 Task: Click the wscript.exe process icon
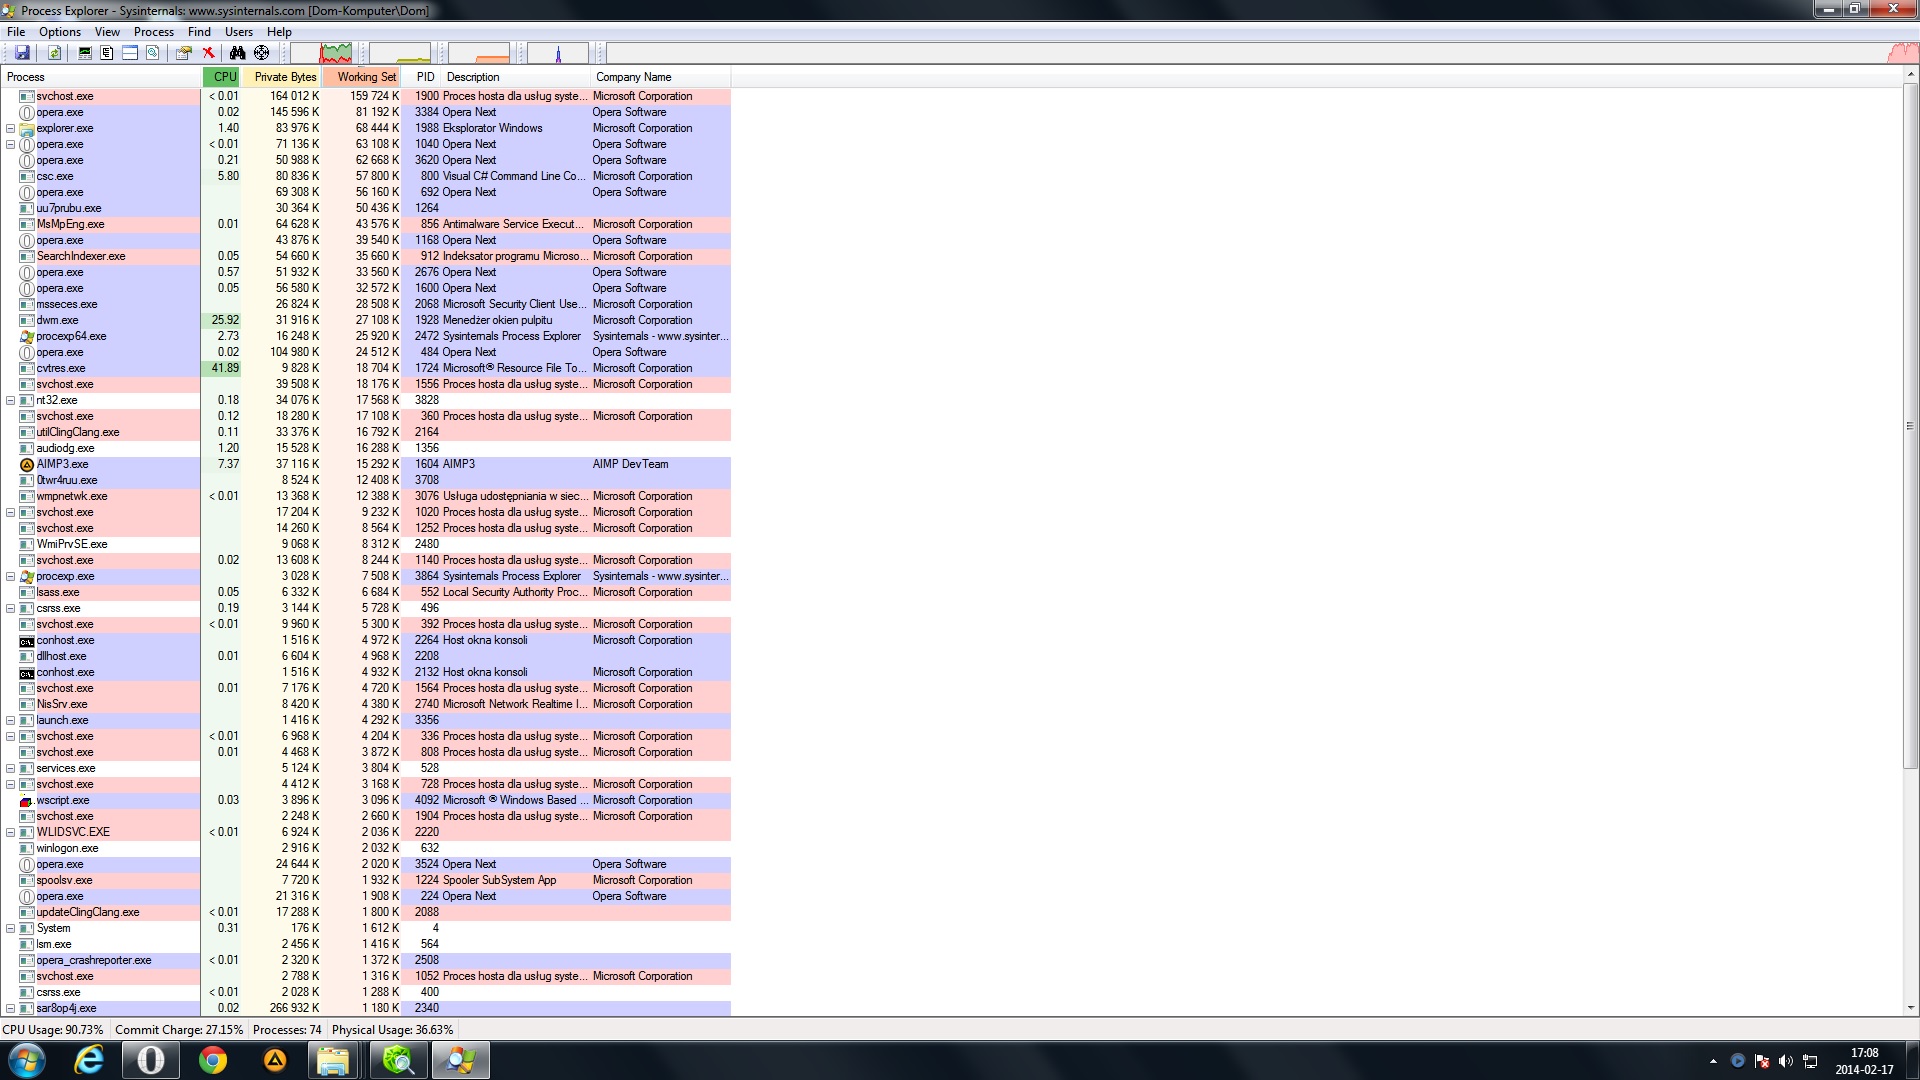point(27,801)
